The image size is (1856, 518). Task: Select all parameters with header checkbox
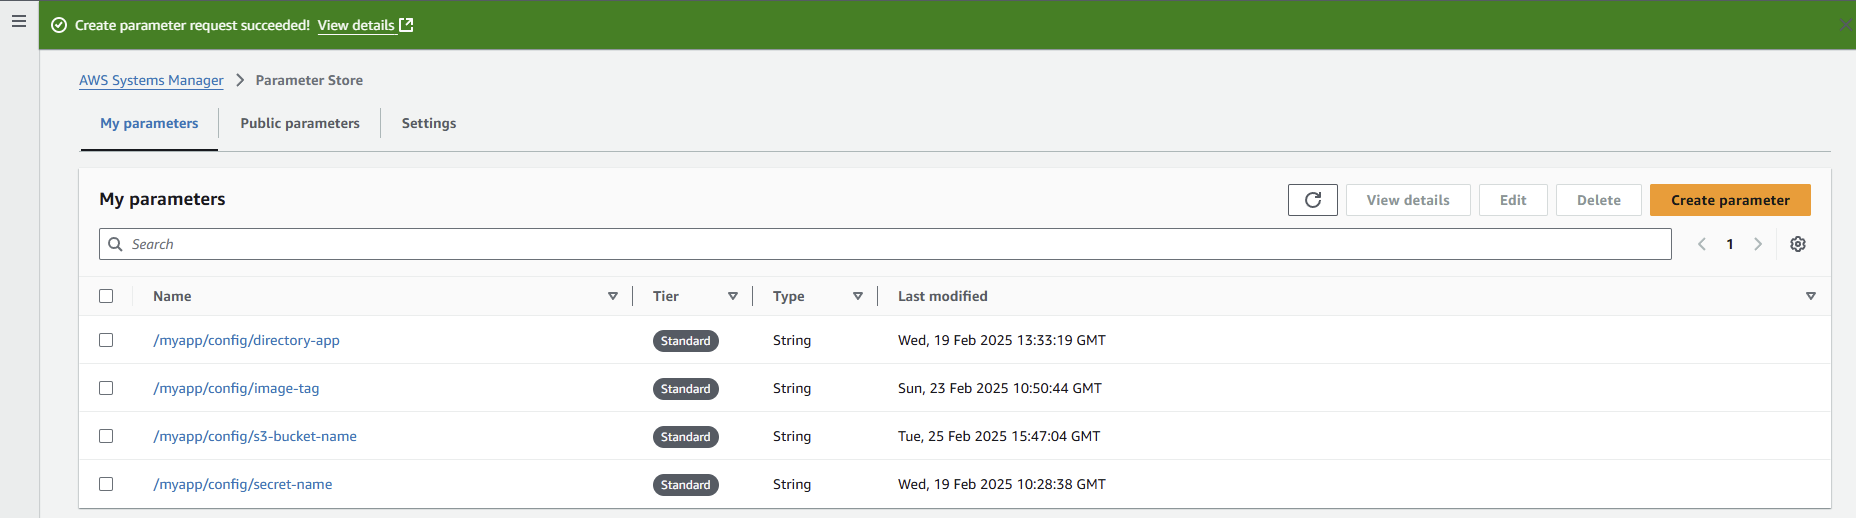[106, 296]
